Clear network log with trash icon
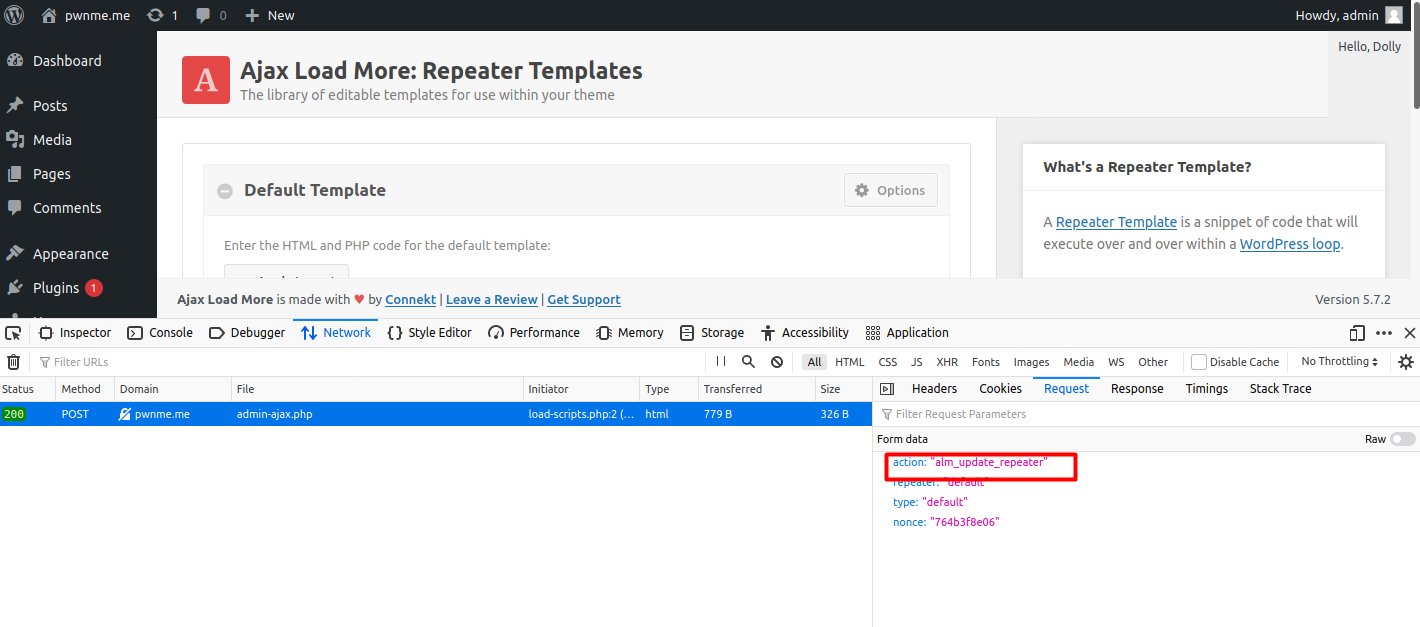This screenshot has width=1420, height=627. [14, 362]
